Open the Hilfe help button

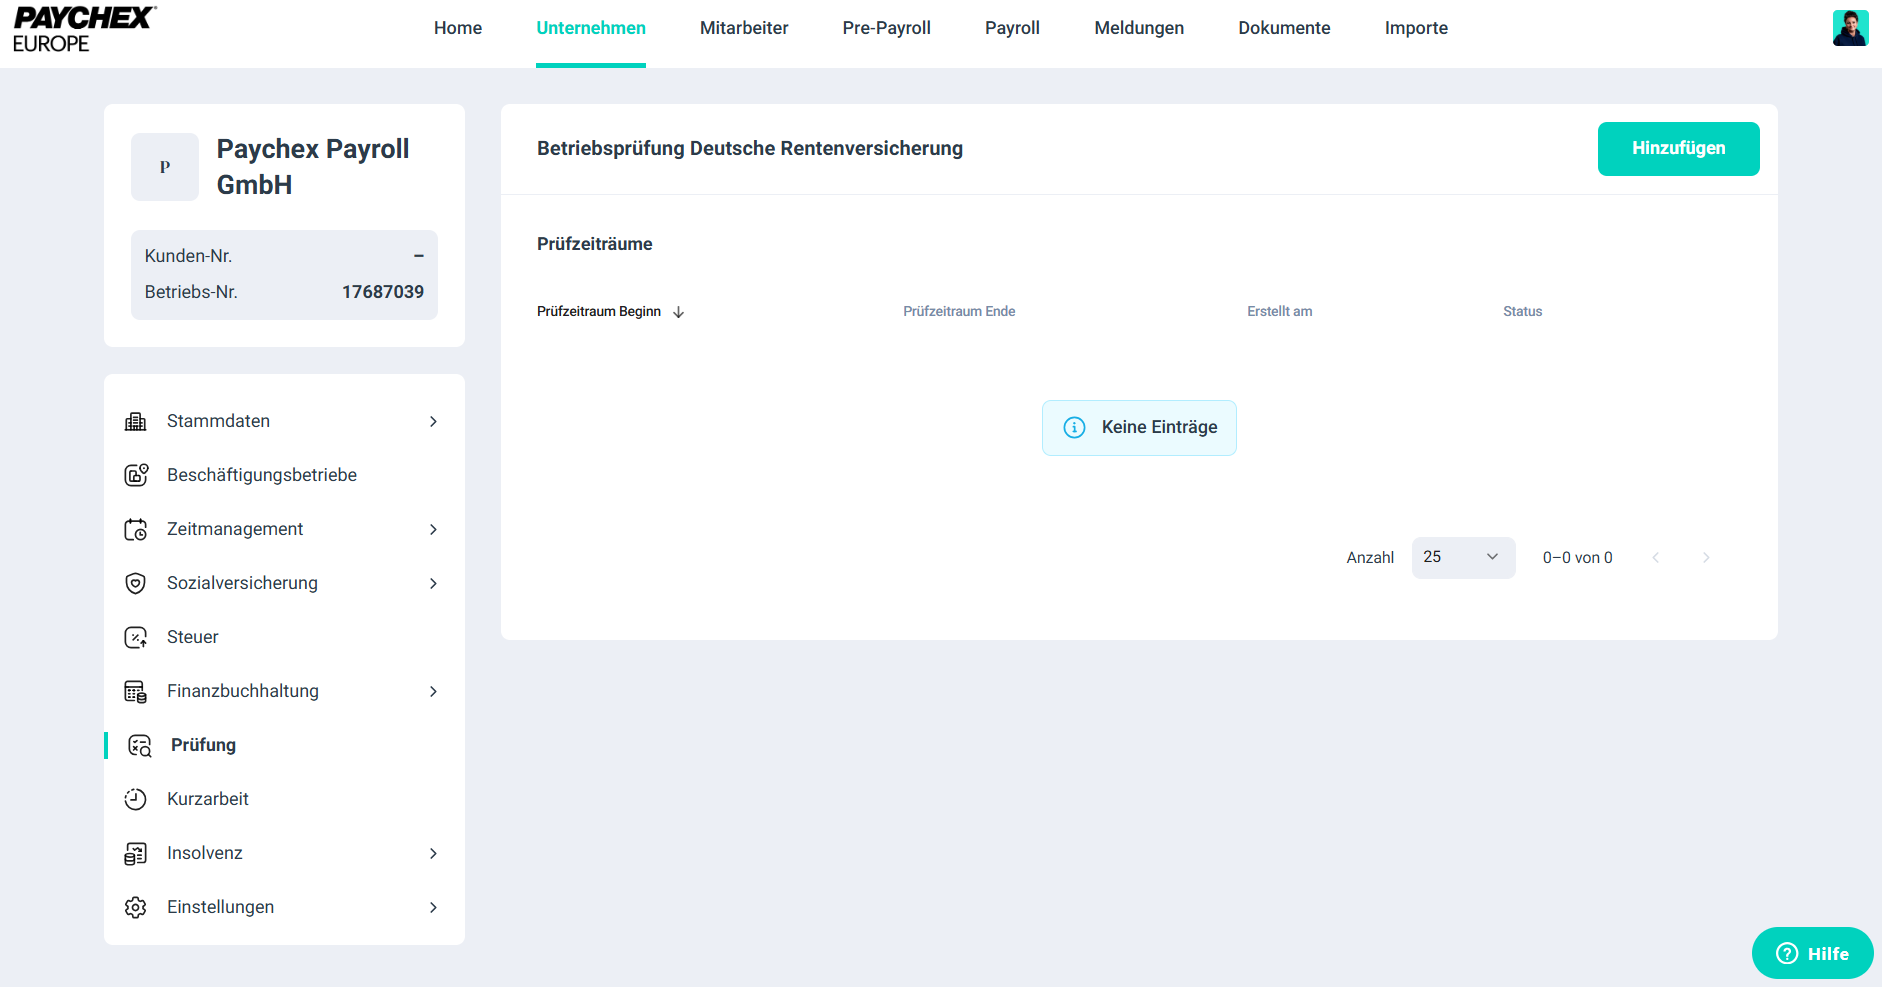(x=1812, y=953)
